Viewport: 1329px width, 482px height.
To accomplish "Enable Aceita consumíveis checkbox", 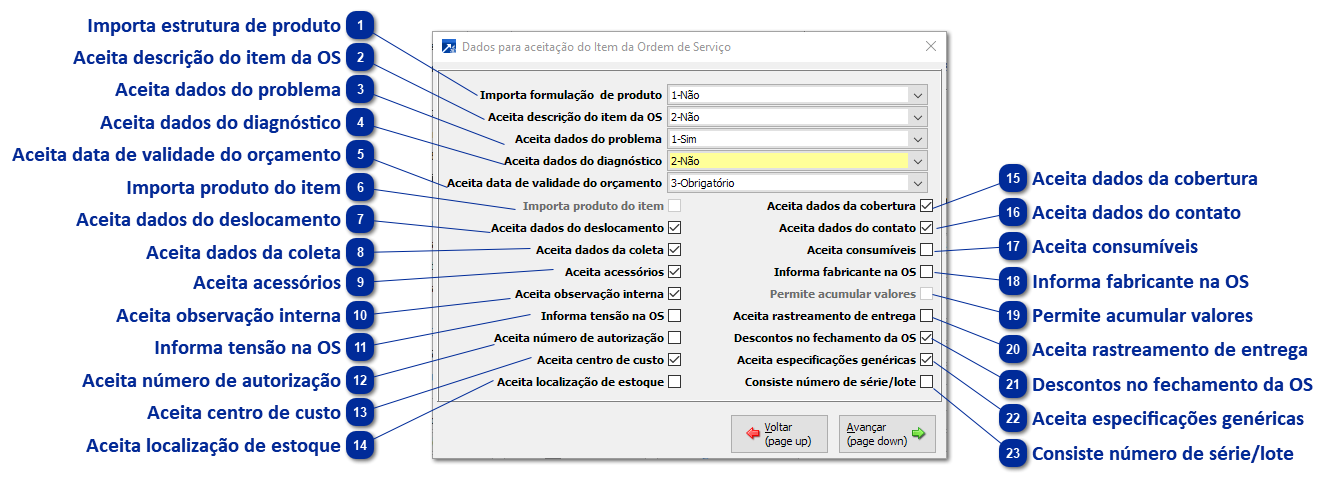I will pyautogui.click(x=927, y=250).
